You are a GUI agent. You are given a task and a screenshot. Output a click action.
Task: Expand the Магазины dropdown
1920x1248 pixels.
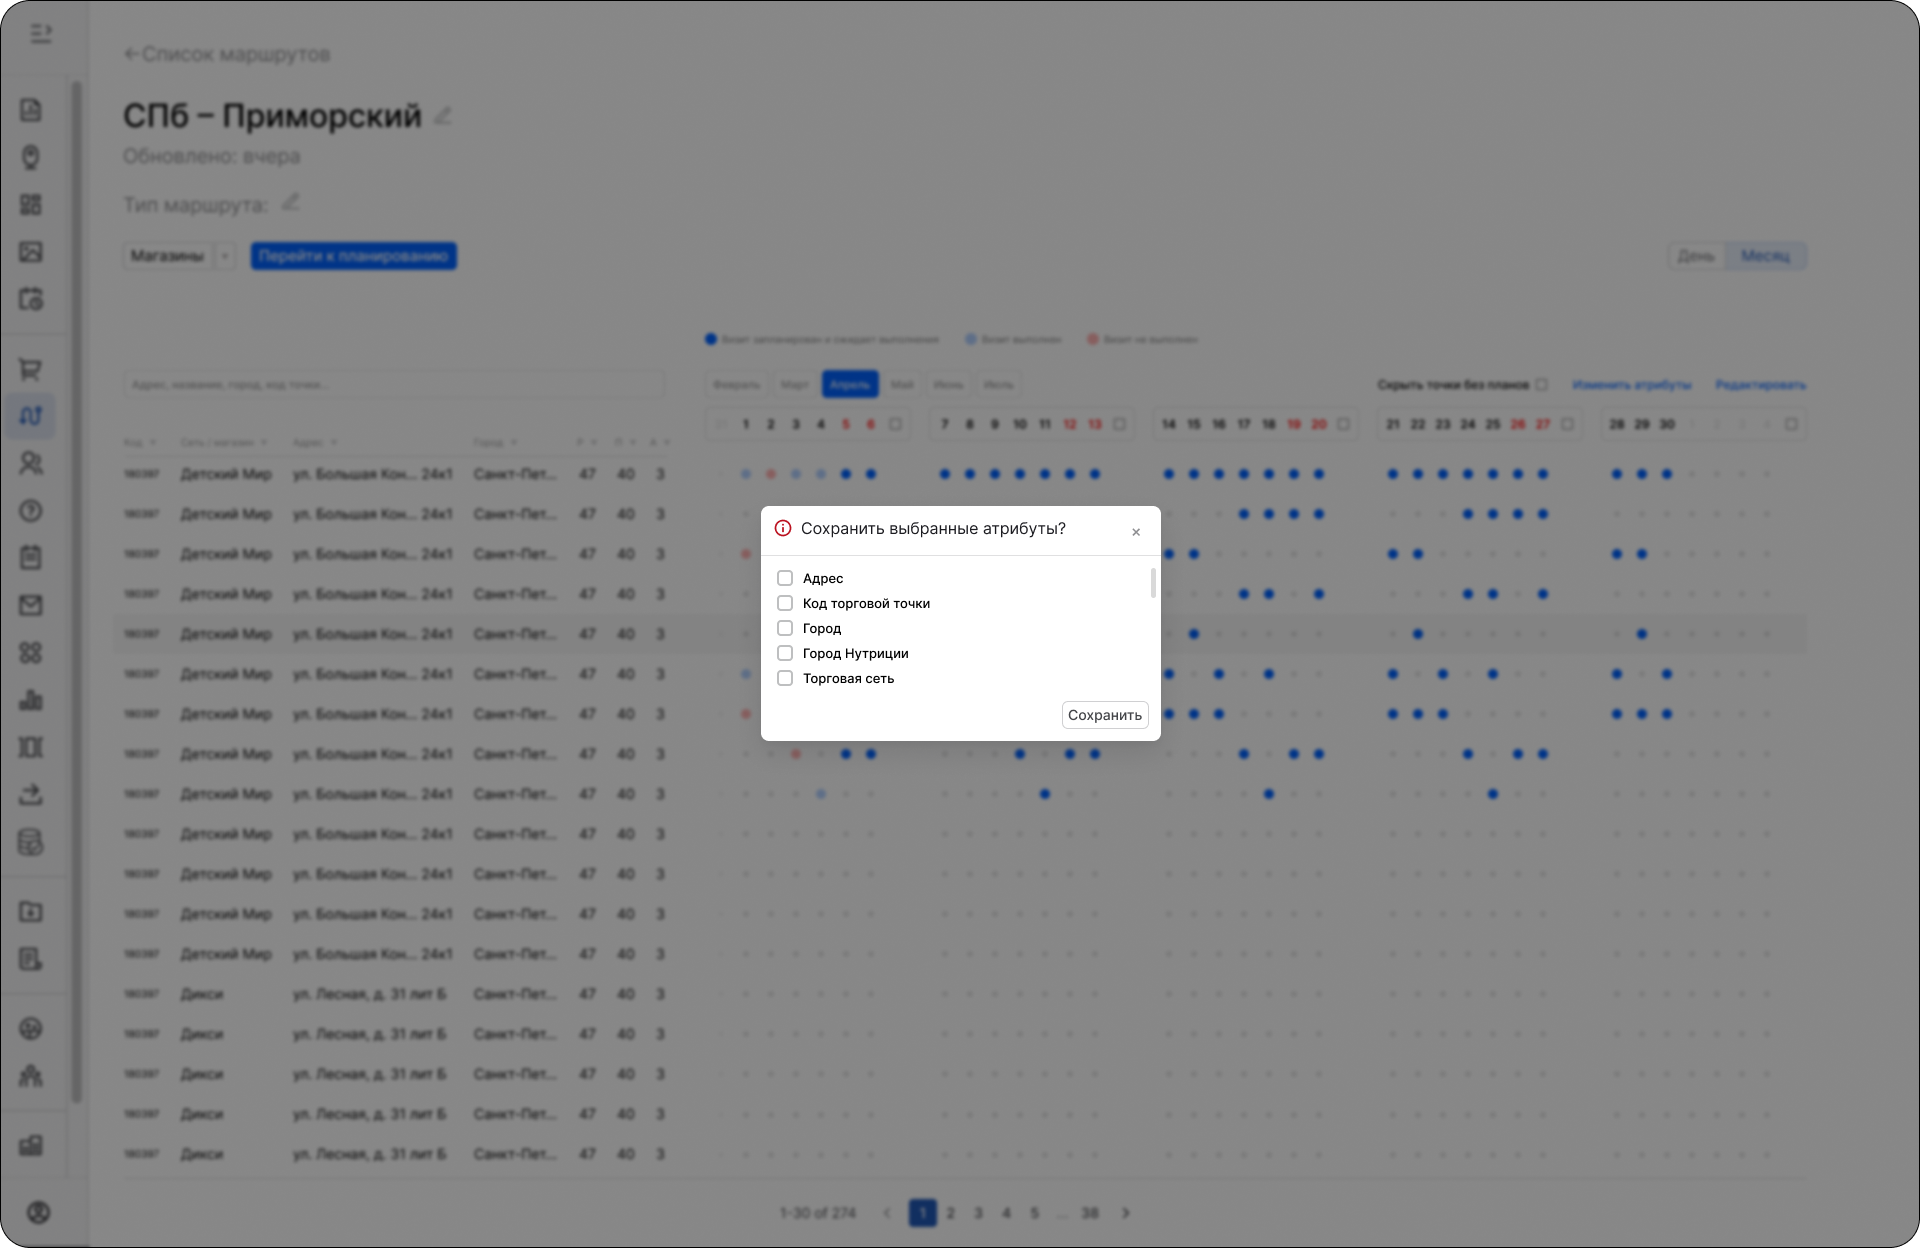225,256
